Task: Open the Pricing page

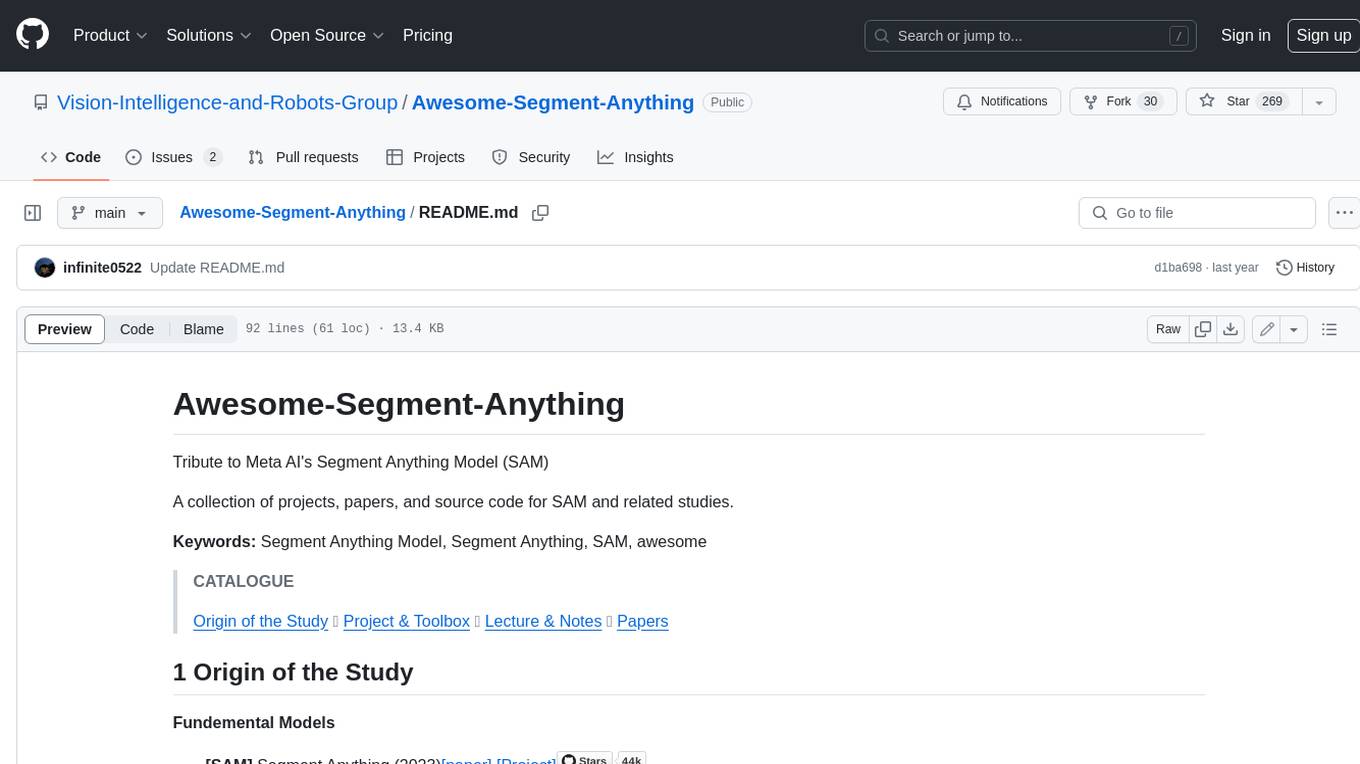Action: tap(427, 35)
